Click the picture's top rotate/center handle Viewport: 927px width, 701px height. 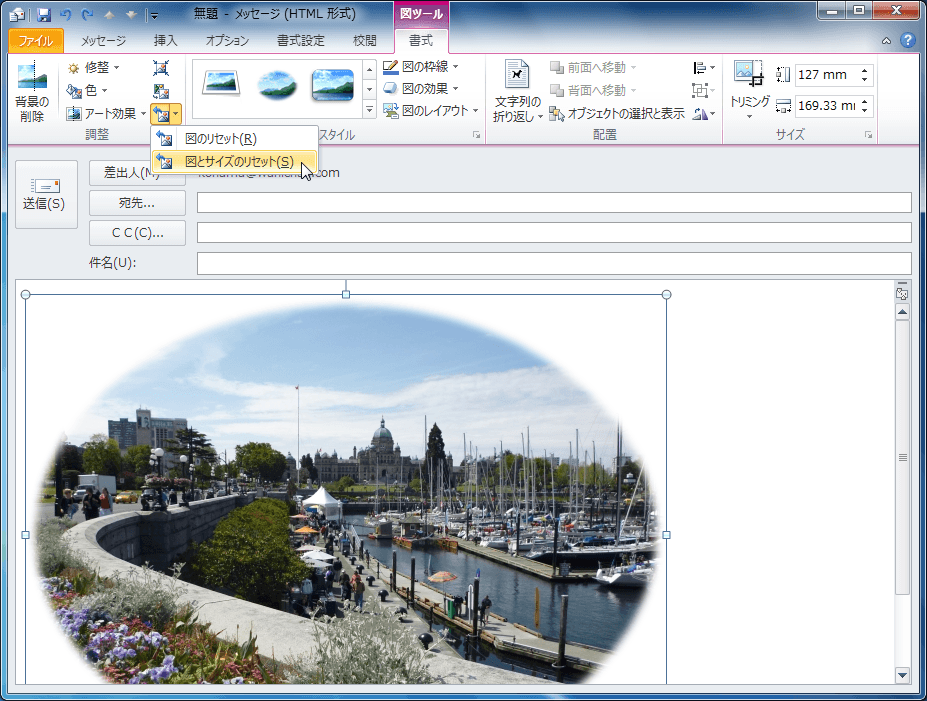click(x=346, y=294)
